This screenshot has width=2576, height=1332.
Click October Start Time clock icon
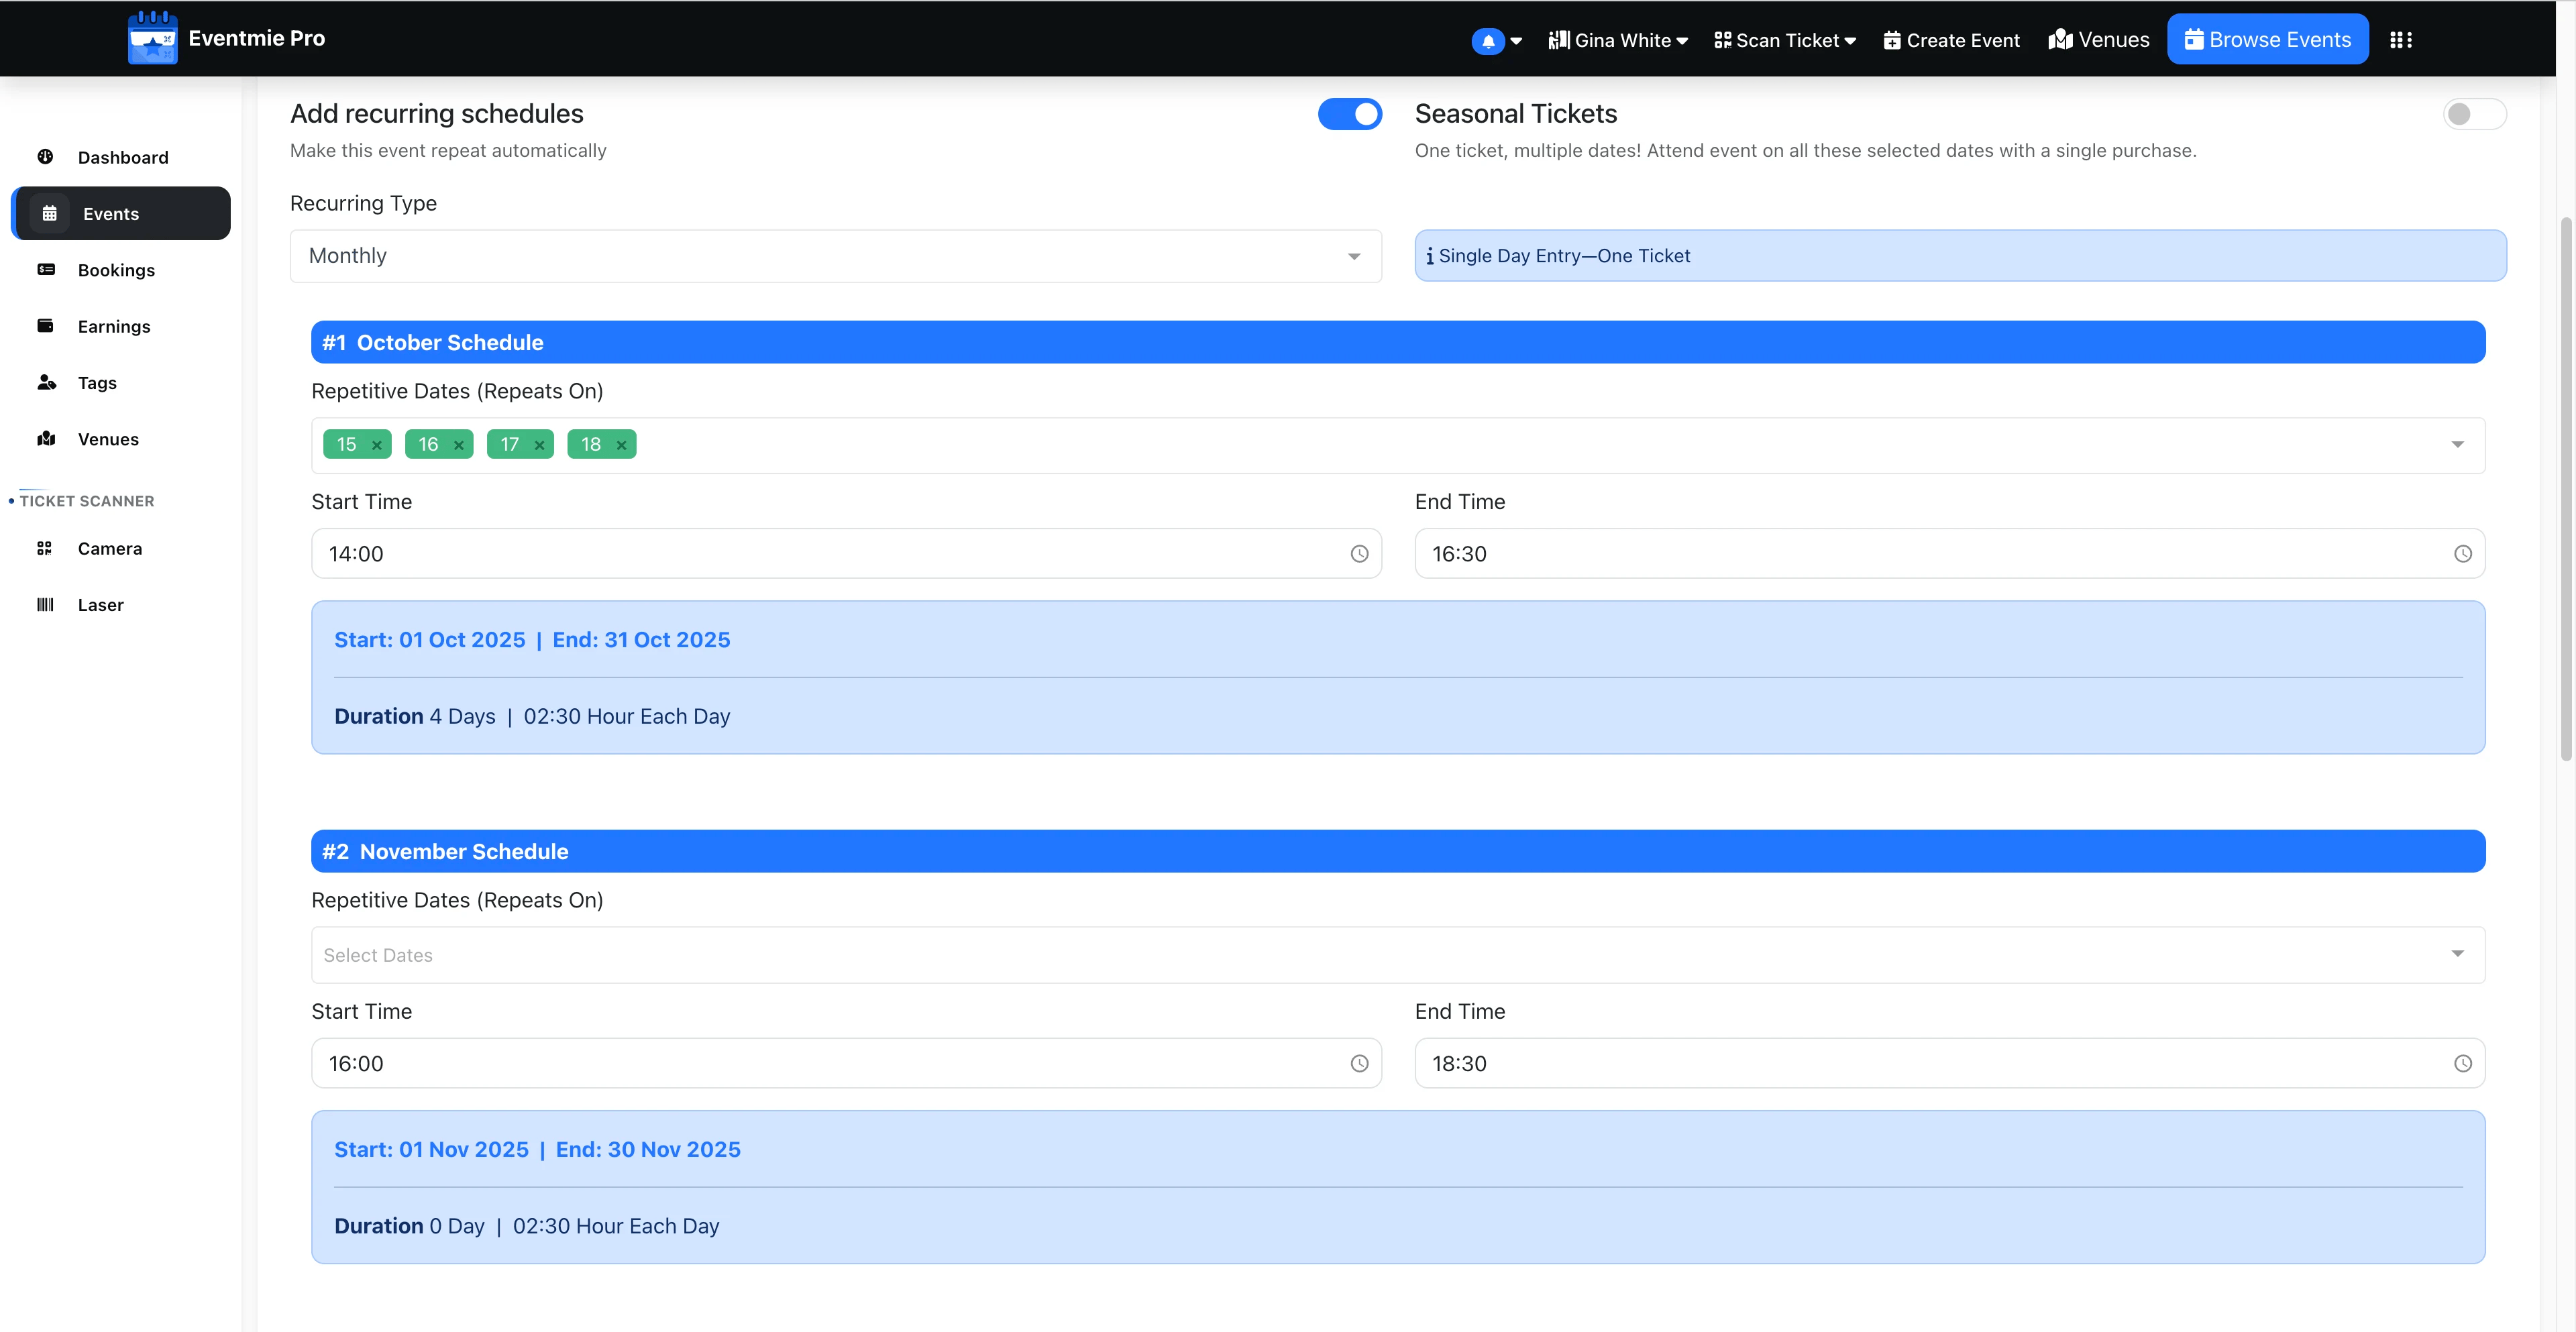tap(1359, 554)
